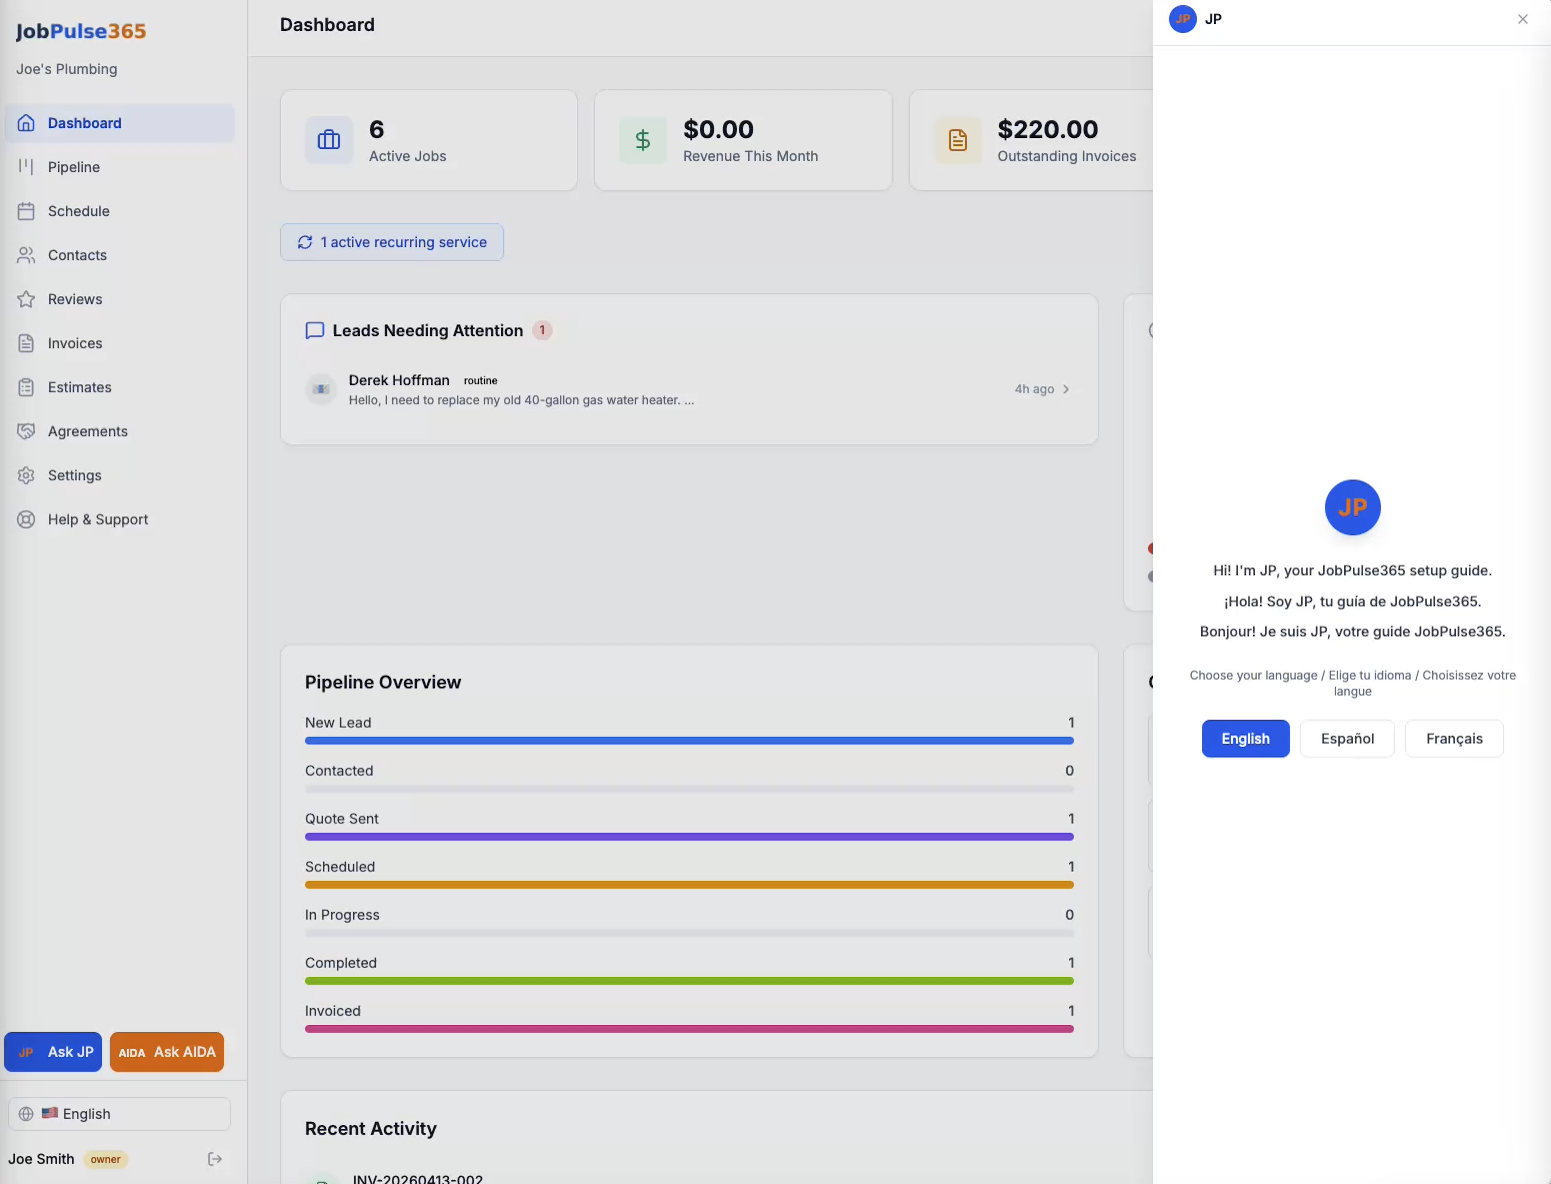This screenshot has height=1184, width=1551.
Task: Open Agreements from sidebar
Action: pos(119,431)
